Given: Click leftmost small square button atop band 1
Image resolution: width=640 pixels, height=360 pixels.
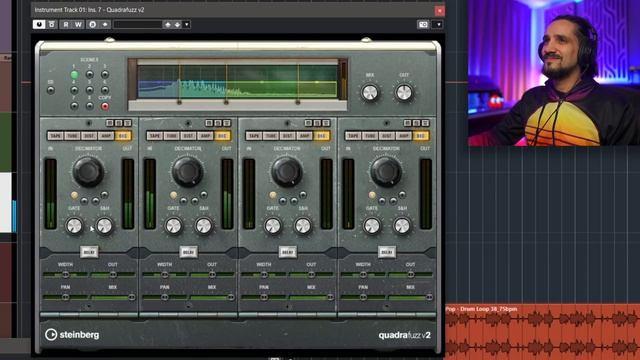Looking at the screenshot, I should [x=109, y=123].
